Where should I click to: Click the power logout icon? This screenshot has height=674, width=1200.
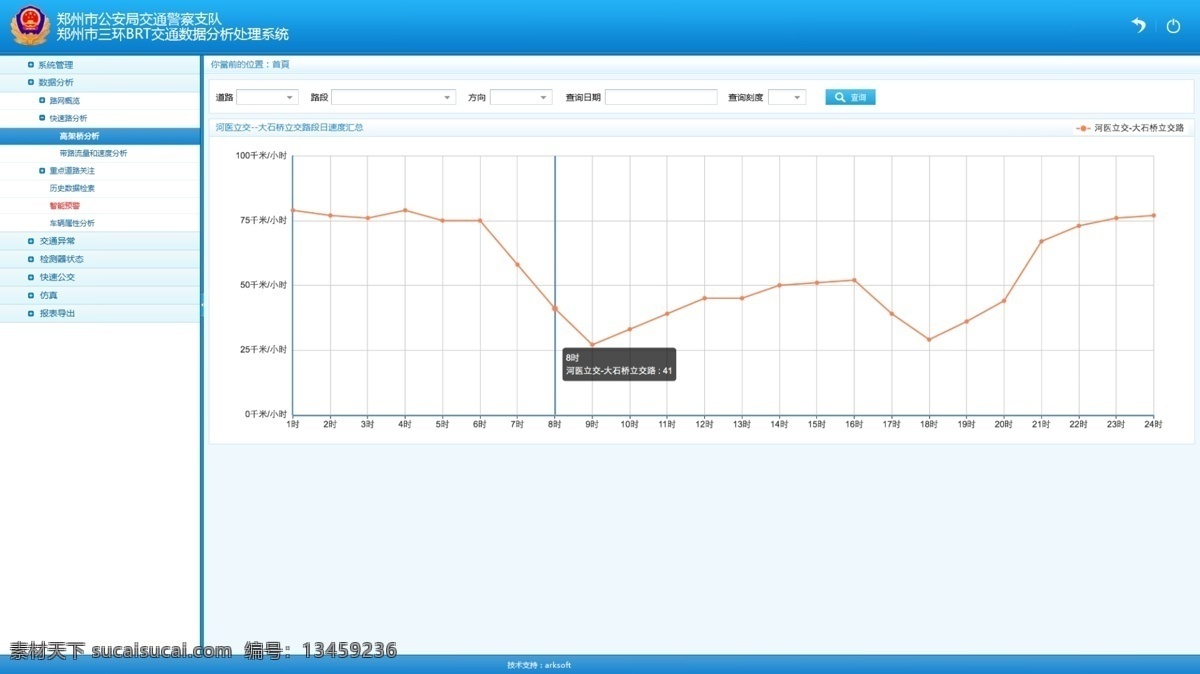pyautogui.click(x=1174, y=26)
